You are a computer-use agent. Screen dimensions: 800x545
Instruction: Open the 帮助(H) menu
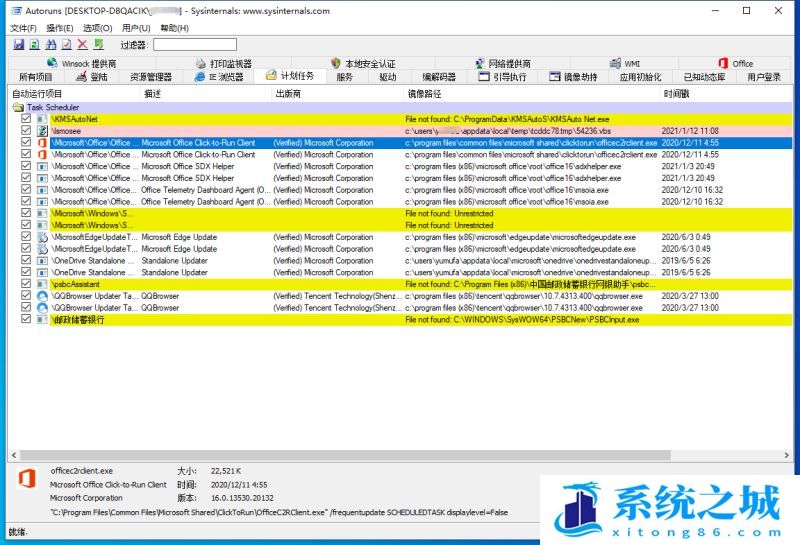(174, 28)
